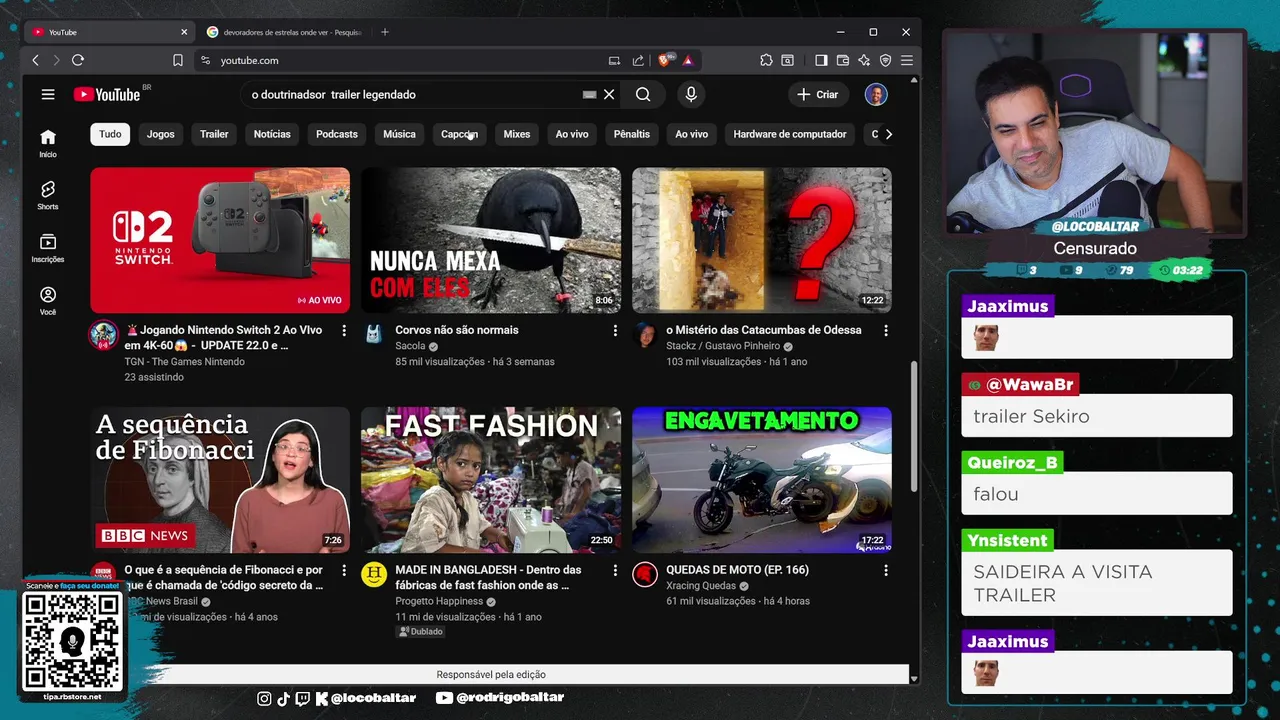Select the Jogos filter chip
Screen dimensions: 1280x720
point(161,134)
